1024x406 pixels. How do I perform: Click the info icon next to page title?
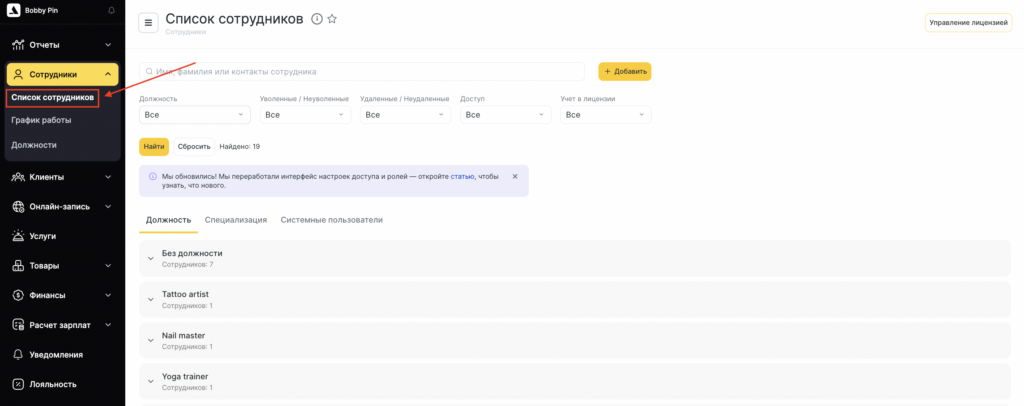317,19
